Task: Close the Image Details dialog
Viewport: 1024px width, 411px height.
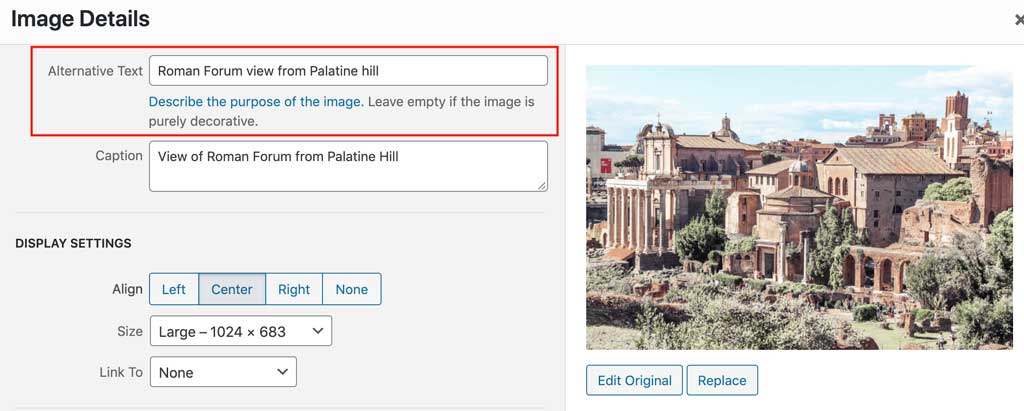Action: [x=1018, y=19]
